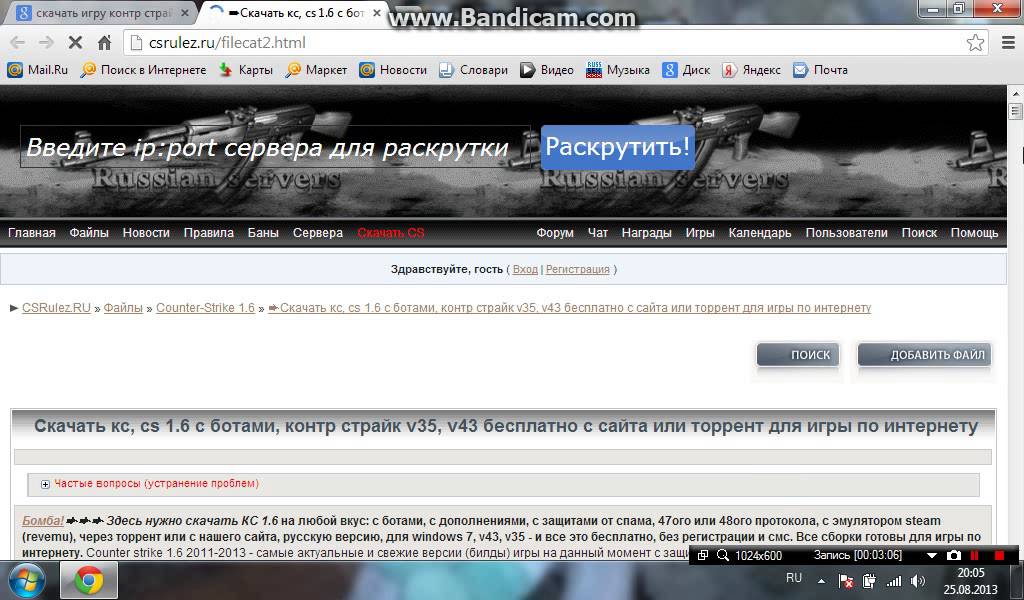1024x600 pixels.
Task: Click the Регистрация link
Action: pyautogui.click(x=577, y=269)
